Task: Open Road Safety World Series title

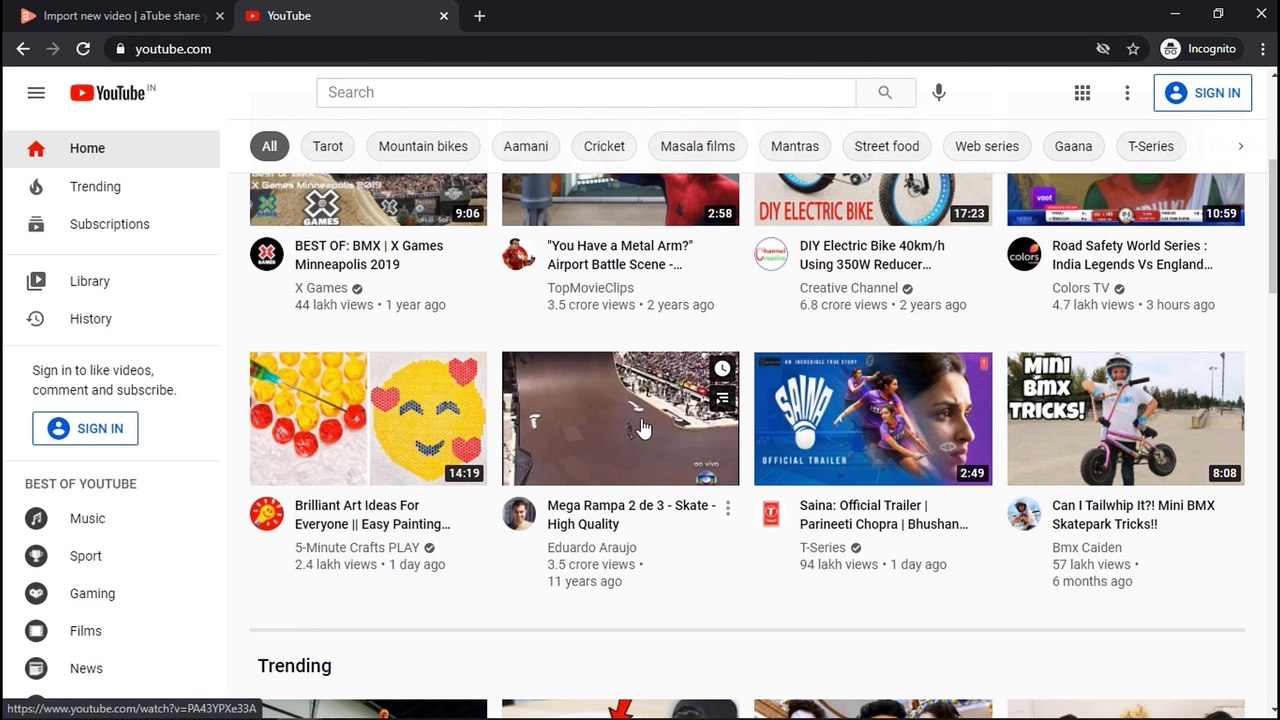Action: [1132, 255]
